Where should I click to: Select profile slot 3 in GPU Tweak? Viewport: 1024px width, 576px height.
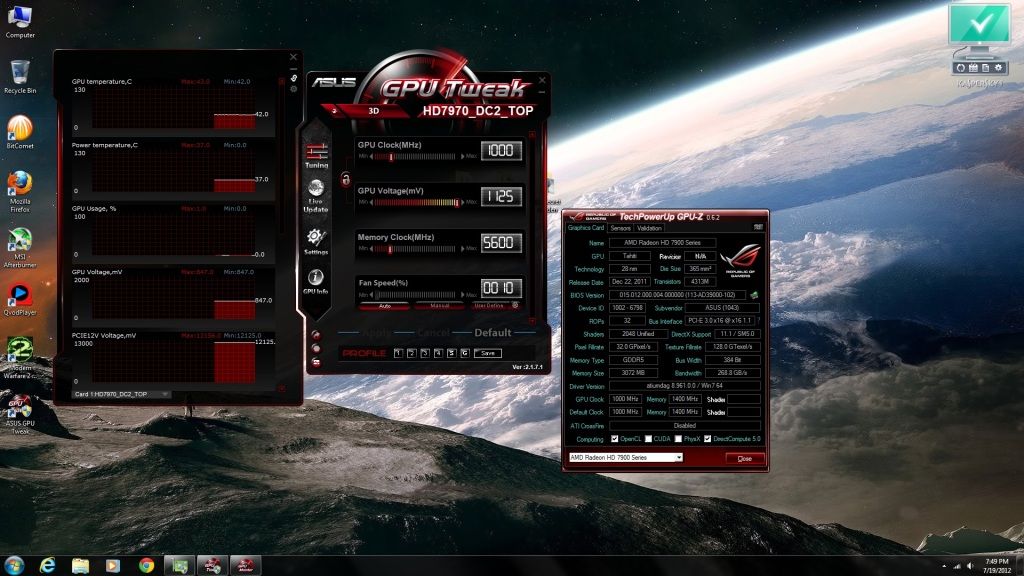[x=425, y=353]
